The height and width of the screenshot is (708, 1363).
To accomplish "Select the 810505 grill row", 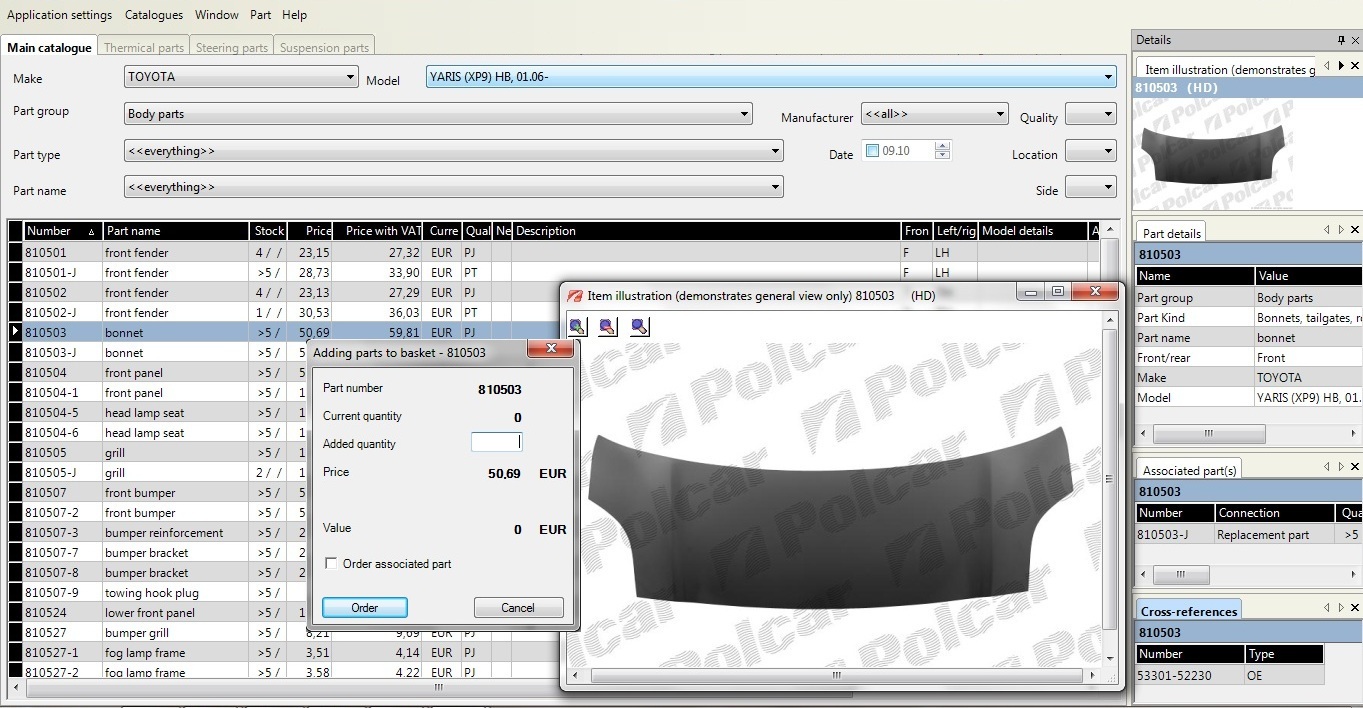I will pos(158,452).
